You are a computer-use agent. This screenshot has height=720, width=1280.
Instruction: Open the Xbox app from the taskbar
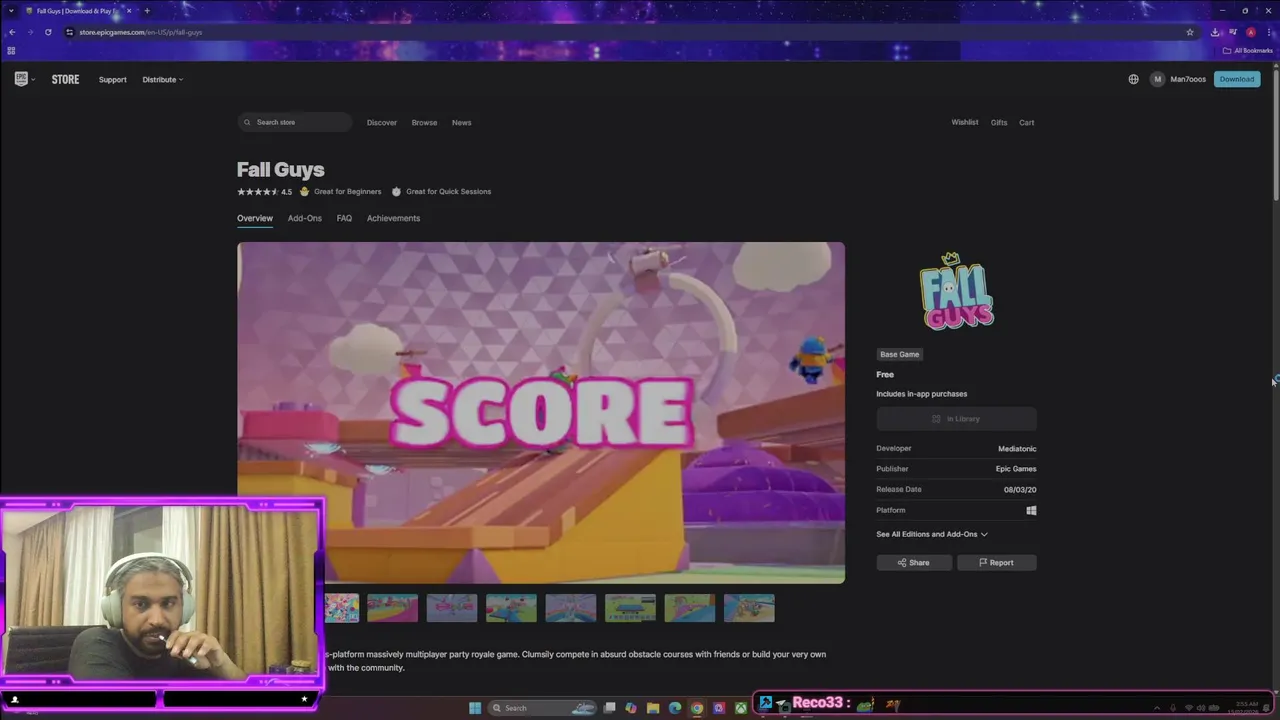[x=741, y=708]
